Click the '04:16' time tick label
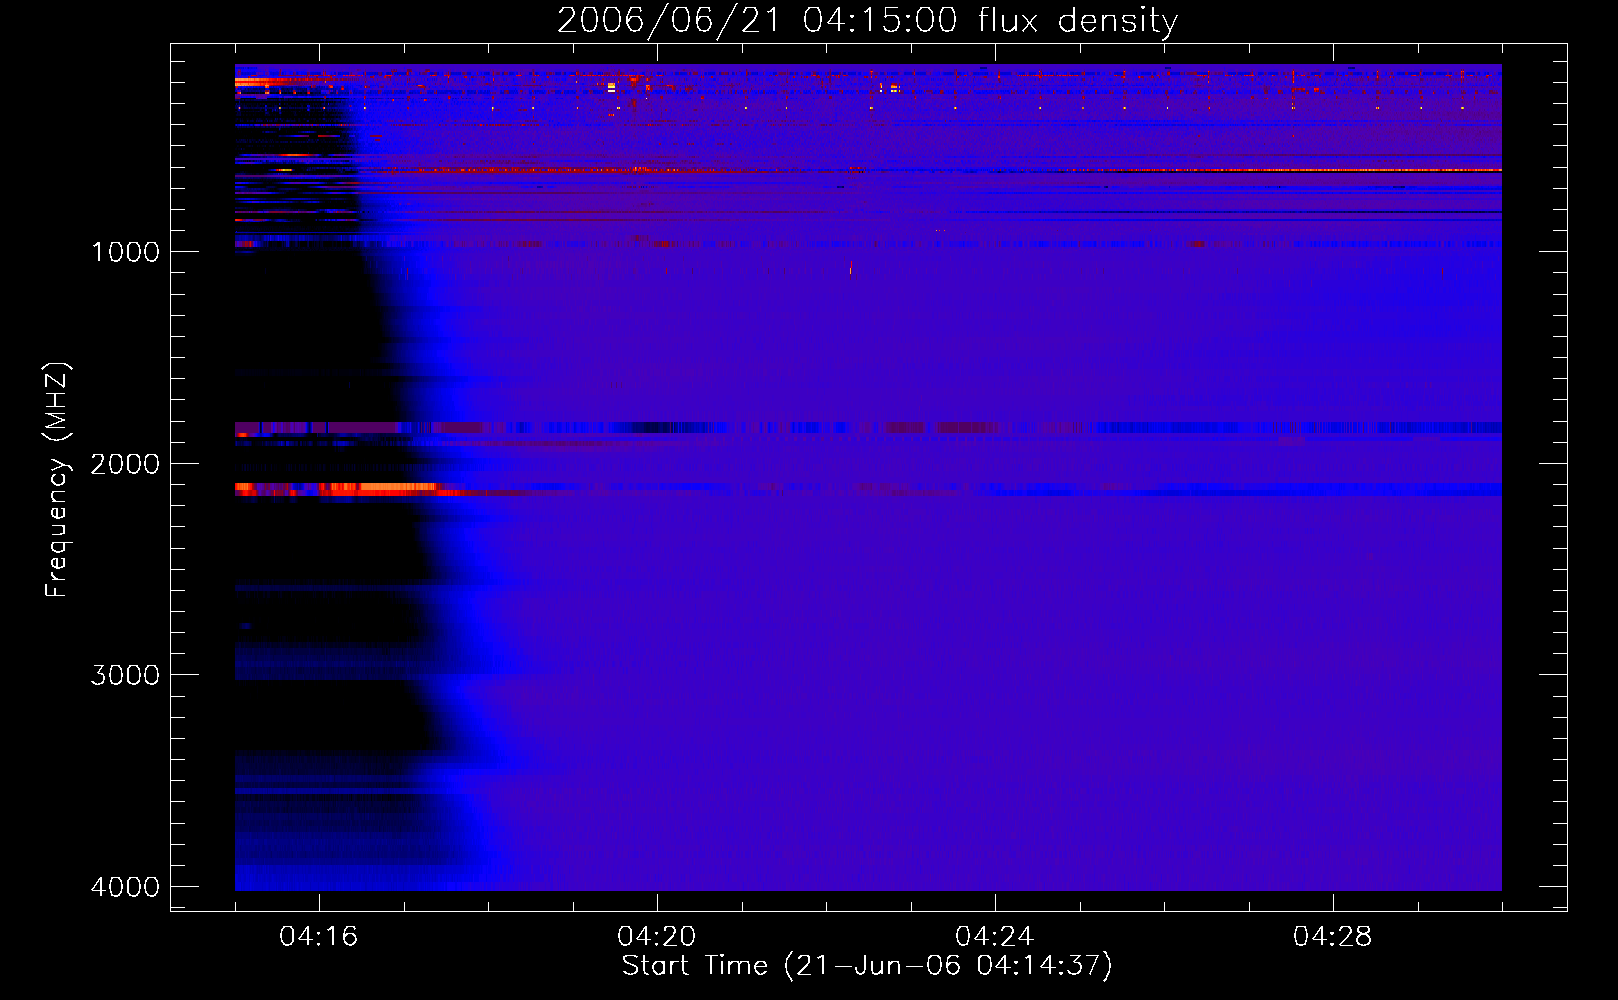The height and width of the screenshot is (1000, 1618). pos(319,937)
